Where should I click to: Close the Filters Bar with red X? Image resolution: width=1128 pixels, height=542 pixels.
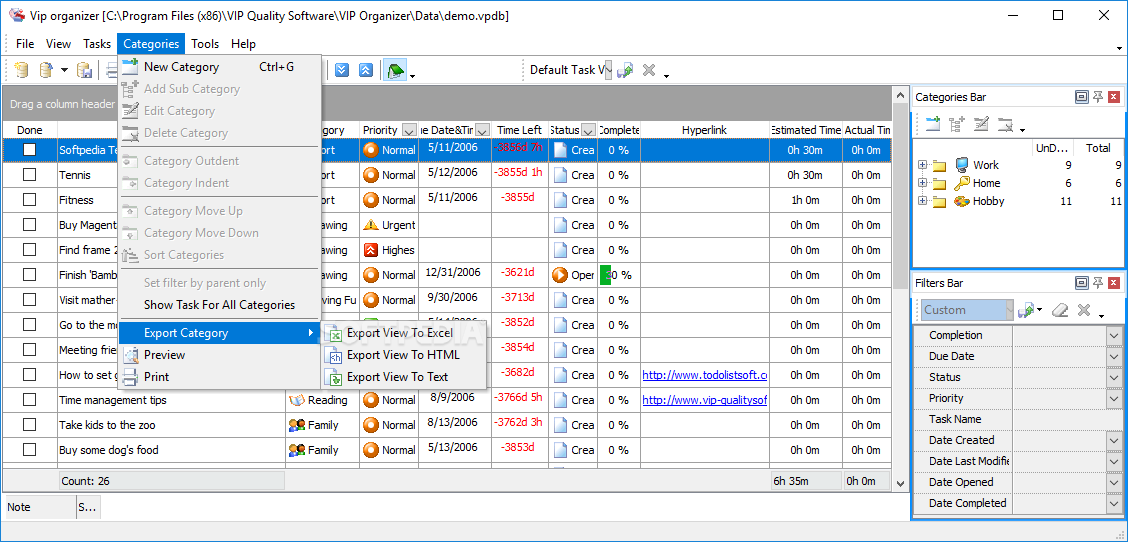coord(1114,283)
